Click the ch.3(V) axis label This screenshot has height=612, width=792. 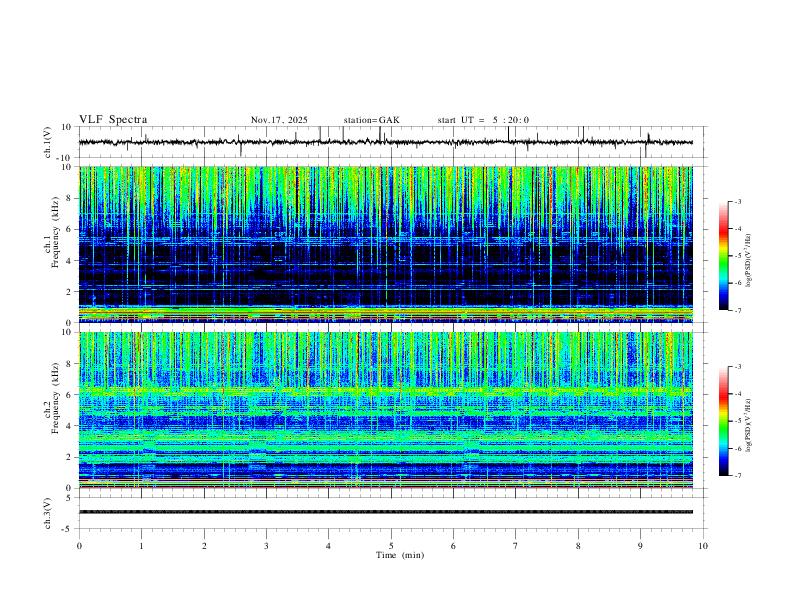click(48, 513)
